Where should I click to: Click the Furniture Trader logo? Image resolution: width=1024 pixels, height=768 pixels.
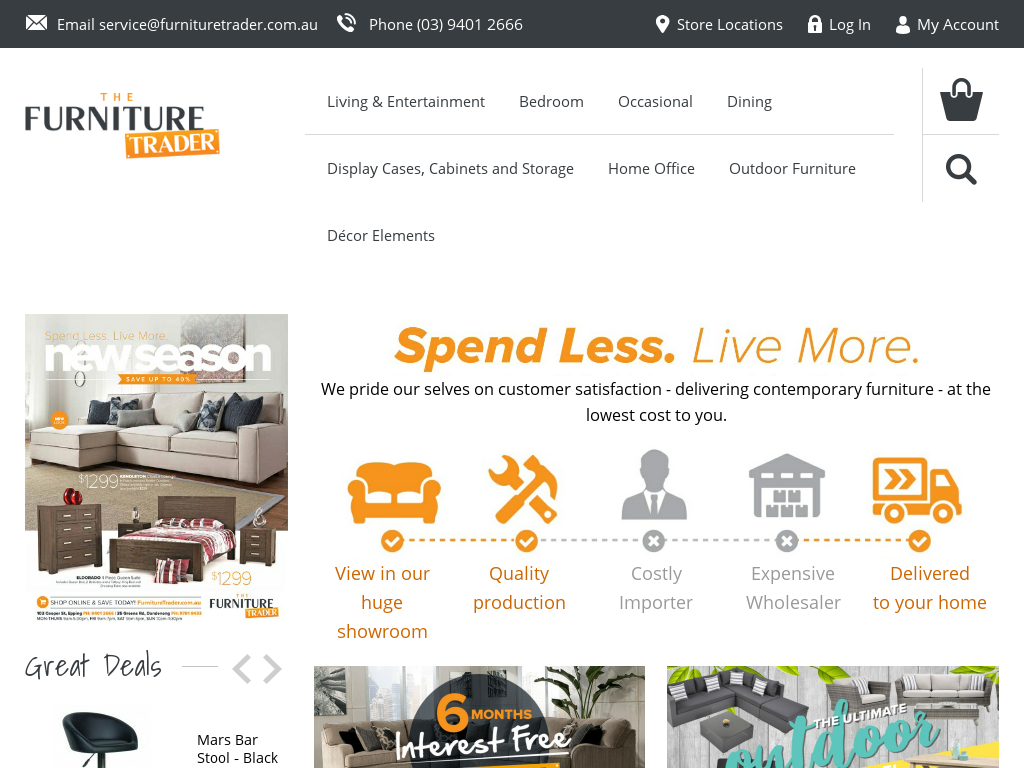[122, 125]
